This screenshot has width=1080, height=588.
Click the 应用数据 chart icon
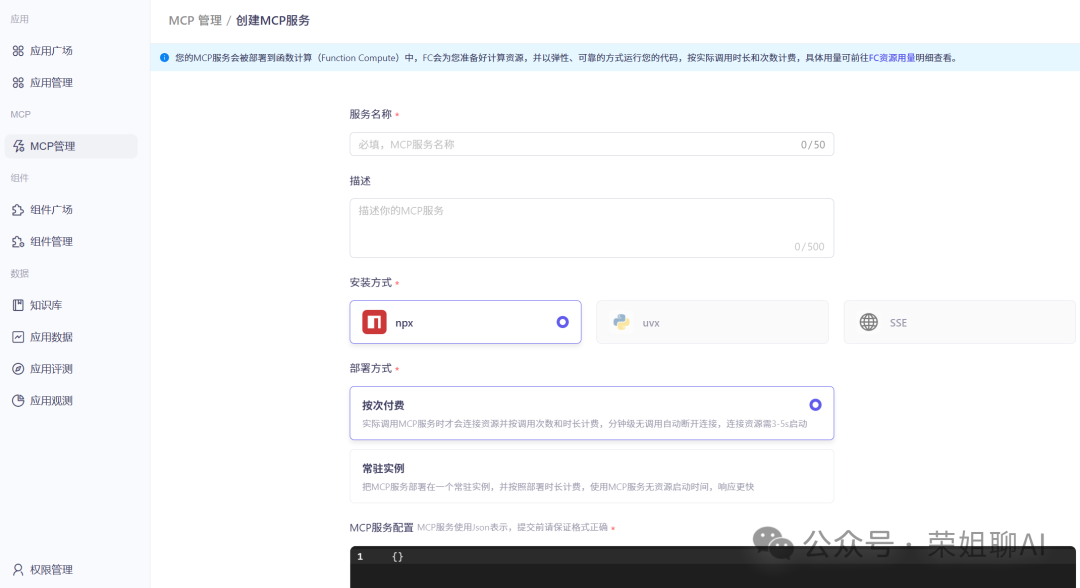tap(20, 337)
